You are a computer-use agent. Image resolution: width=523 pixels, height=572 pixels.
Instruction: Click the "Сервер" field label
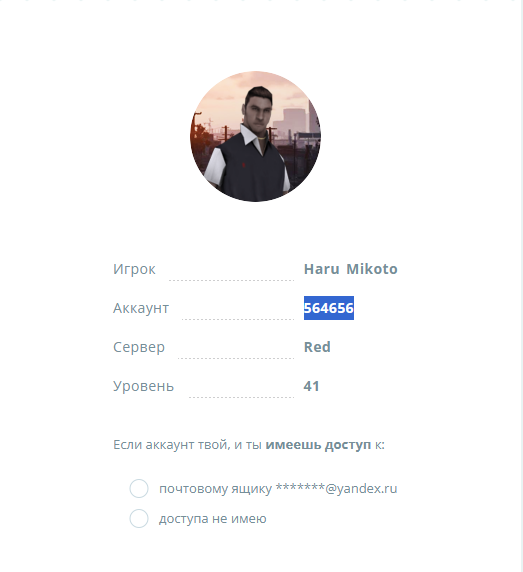139,347
